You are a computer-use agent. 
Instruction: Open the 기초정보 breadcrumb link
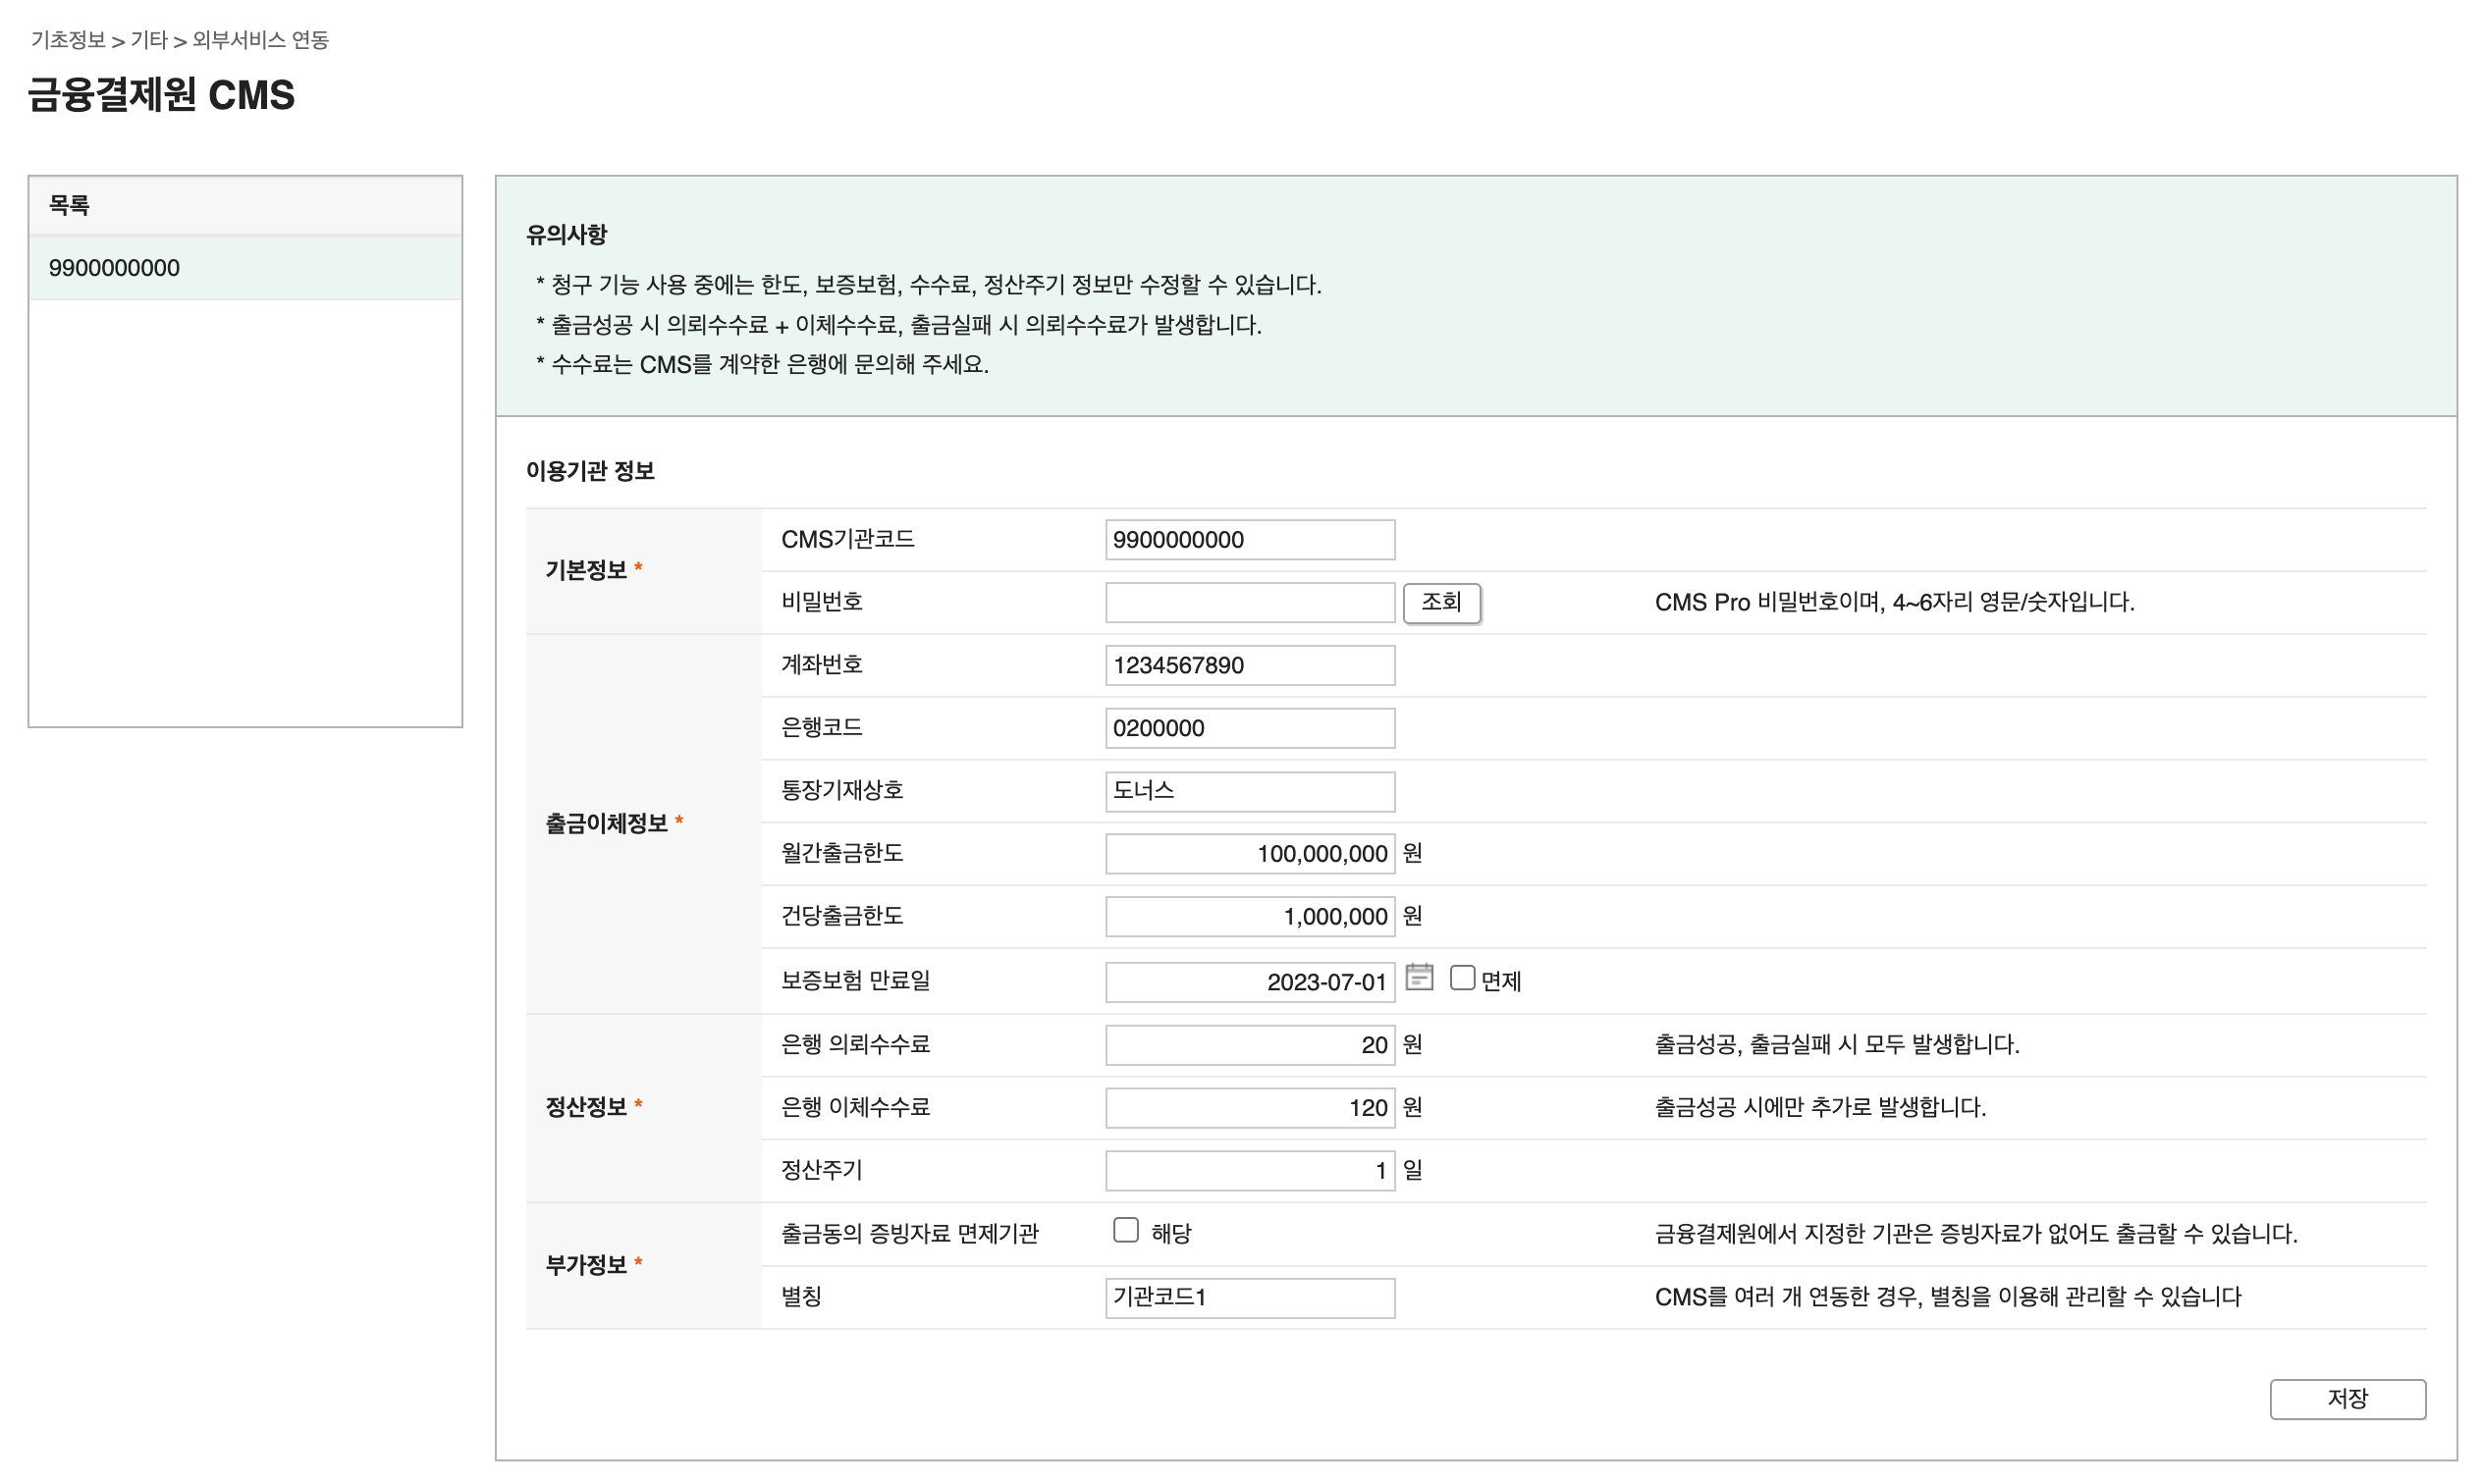click(x=66, y=41)
